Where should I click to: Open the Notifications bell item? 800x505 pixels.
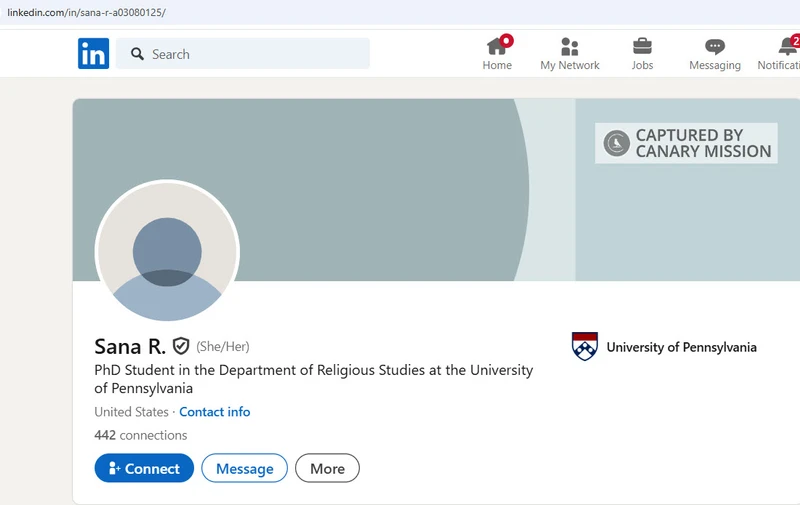[779, 53]
